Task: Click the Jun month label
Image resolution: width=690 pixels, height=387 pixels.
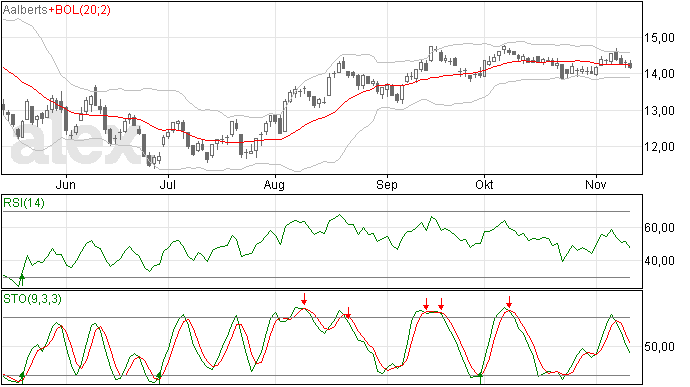Action: pos(66,184)
